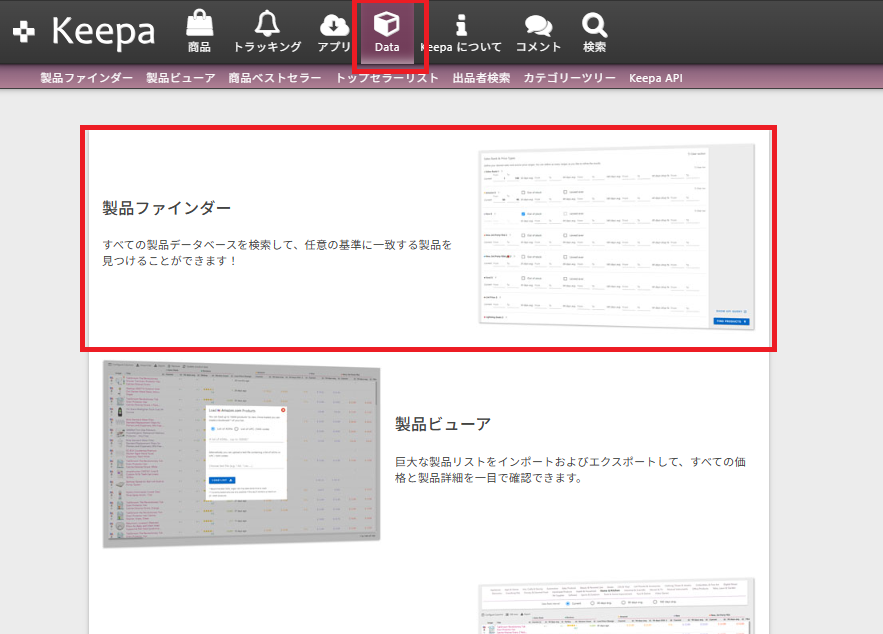Click the 製品ファインダー card heading

167,208
